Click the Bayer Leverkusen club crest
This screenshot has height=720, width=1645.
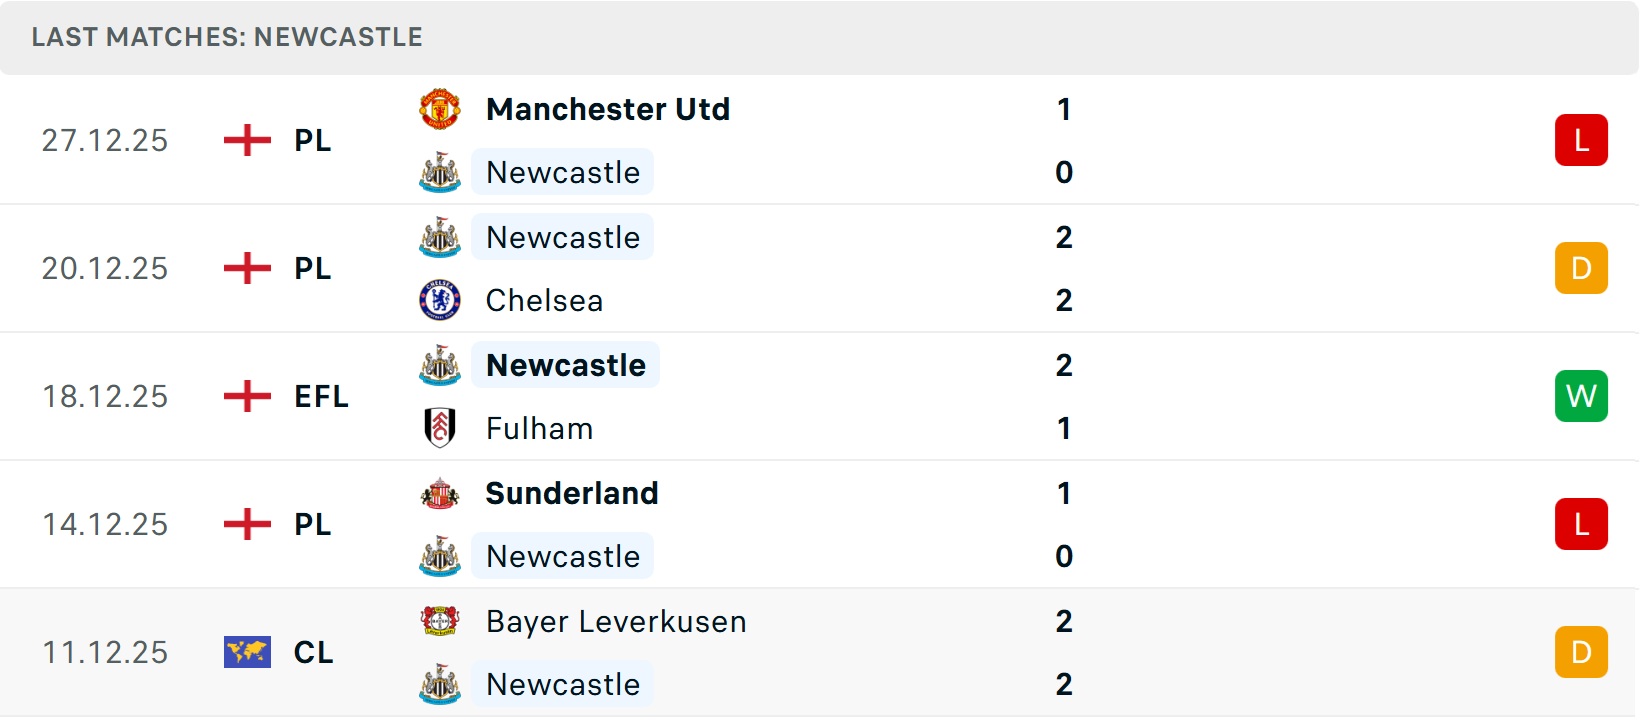point(439,621)
